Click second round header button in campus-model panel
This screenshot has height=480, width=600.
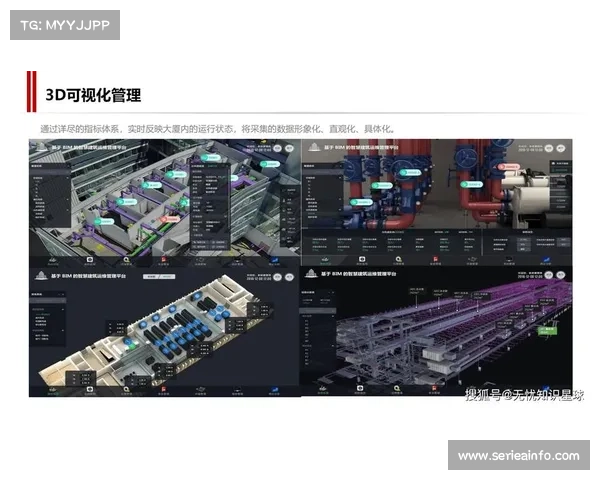(x=290, y=148)
